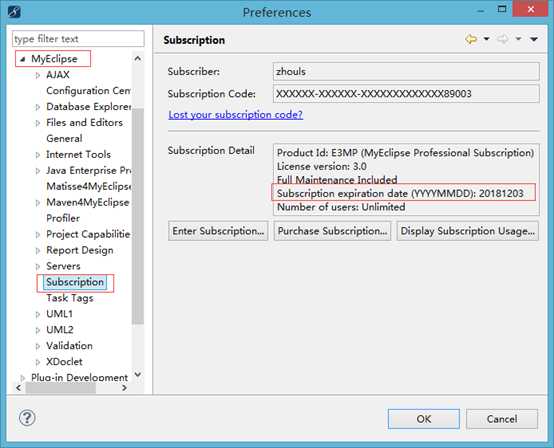Dismiss the dialog with Cancel
The image size is (554, 448).
point(502,419)
